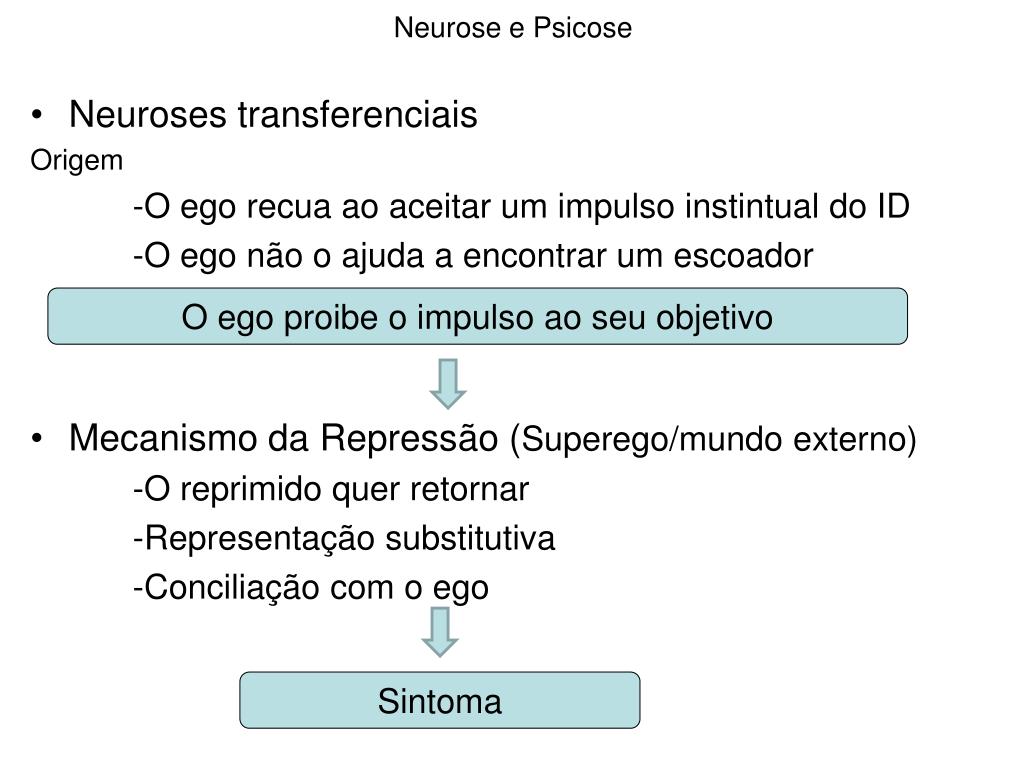Click the box O ego proibe o impulso

point(477,316)
